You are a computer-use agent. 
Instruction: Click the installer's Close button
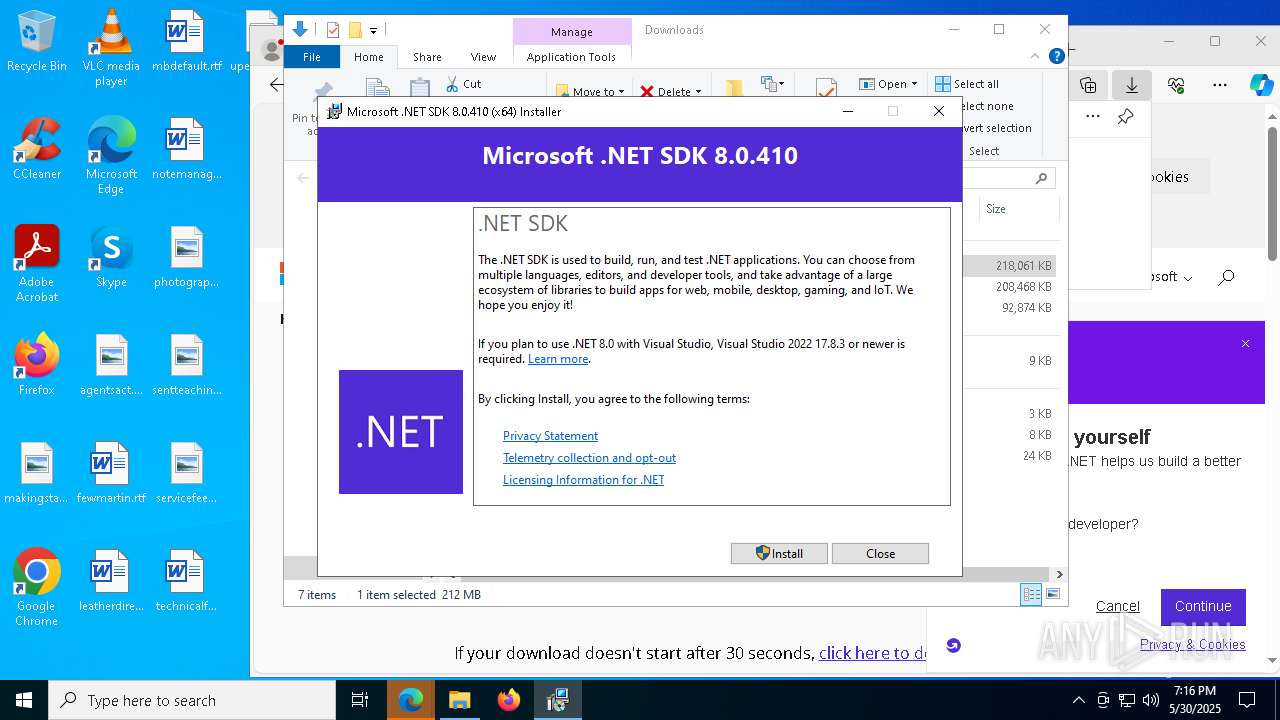click(x=880, y=553)
